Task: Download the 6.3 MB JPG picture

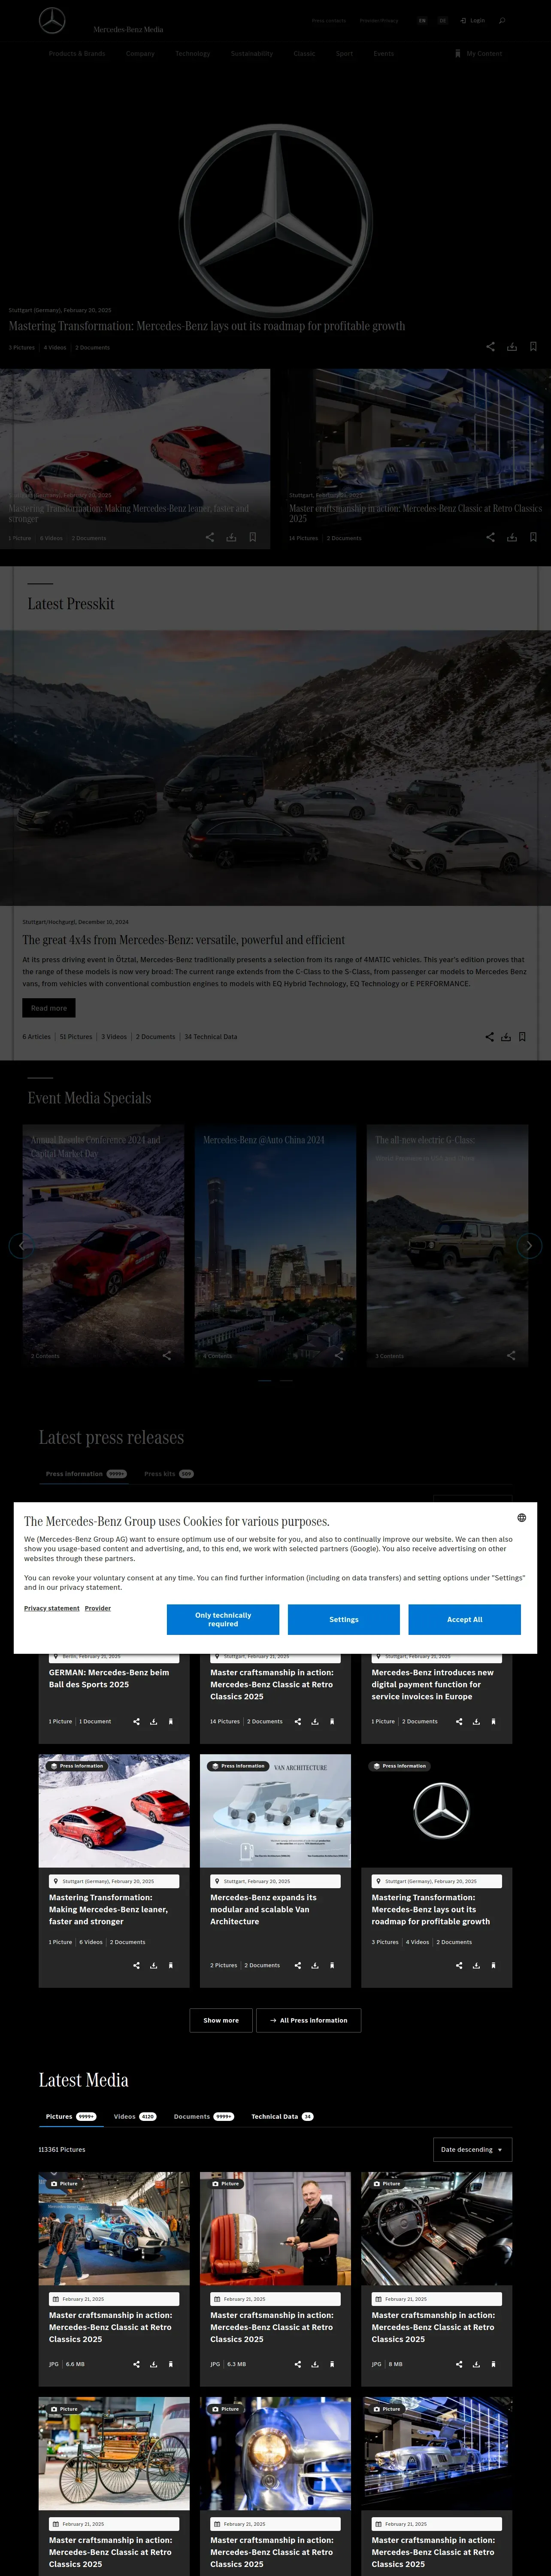Action: click(315, 2364)
